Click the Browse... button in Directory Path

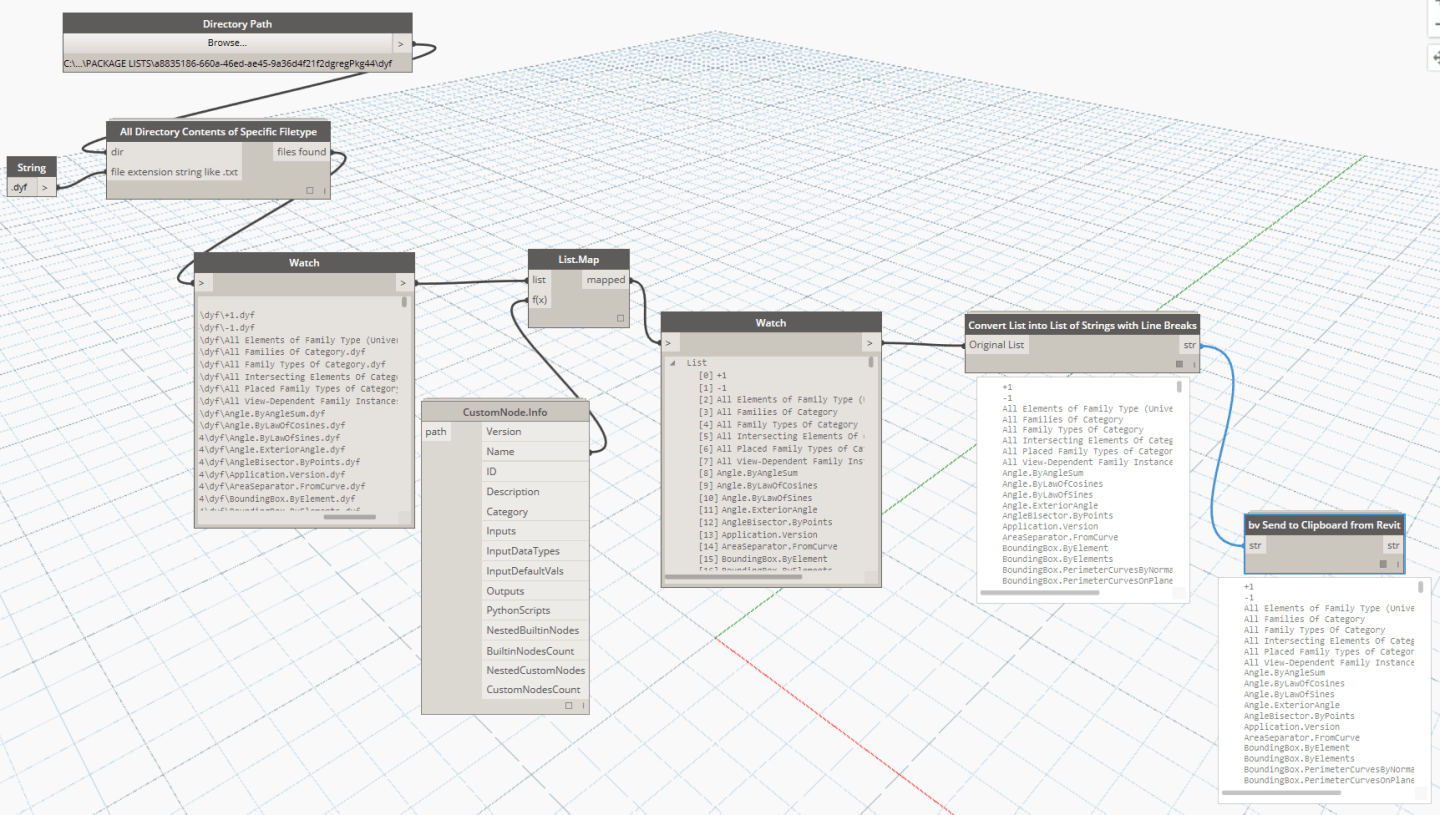(x=227, y=43)
